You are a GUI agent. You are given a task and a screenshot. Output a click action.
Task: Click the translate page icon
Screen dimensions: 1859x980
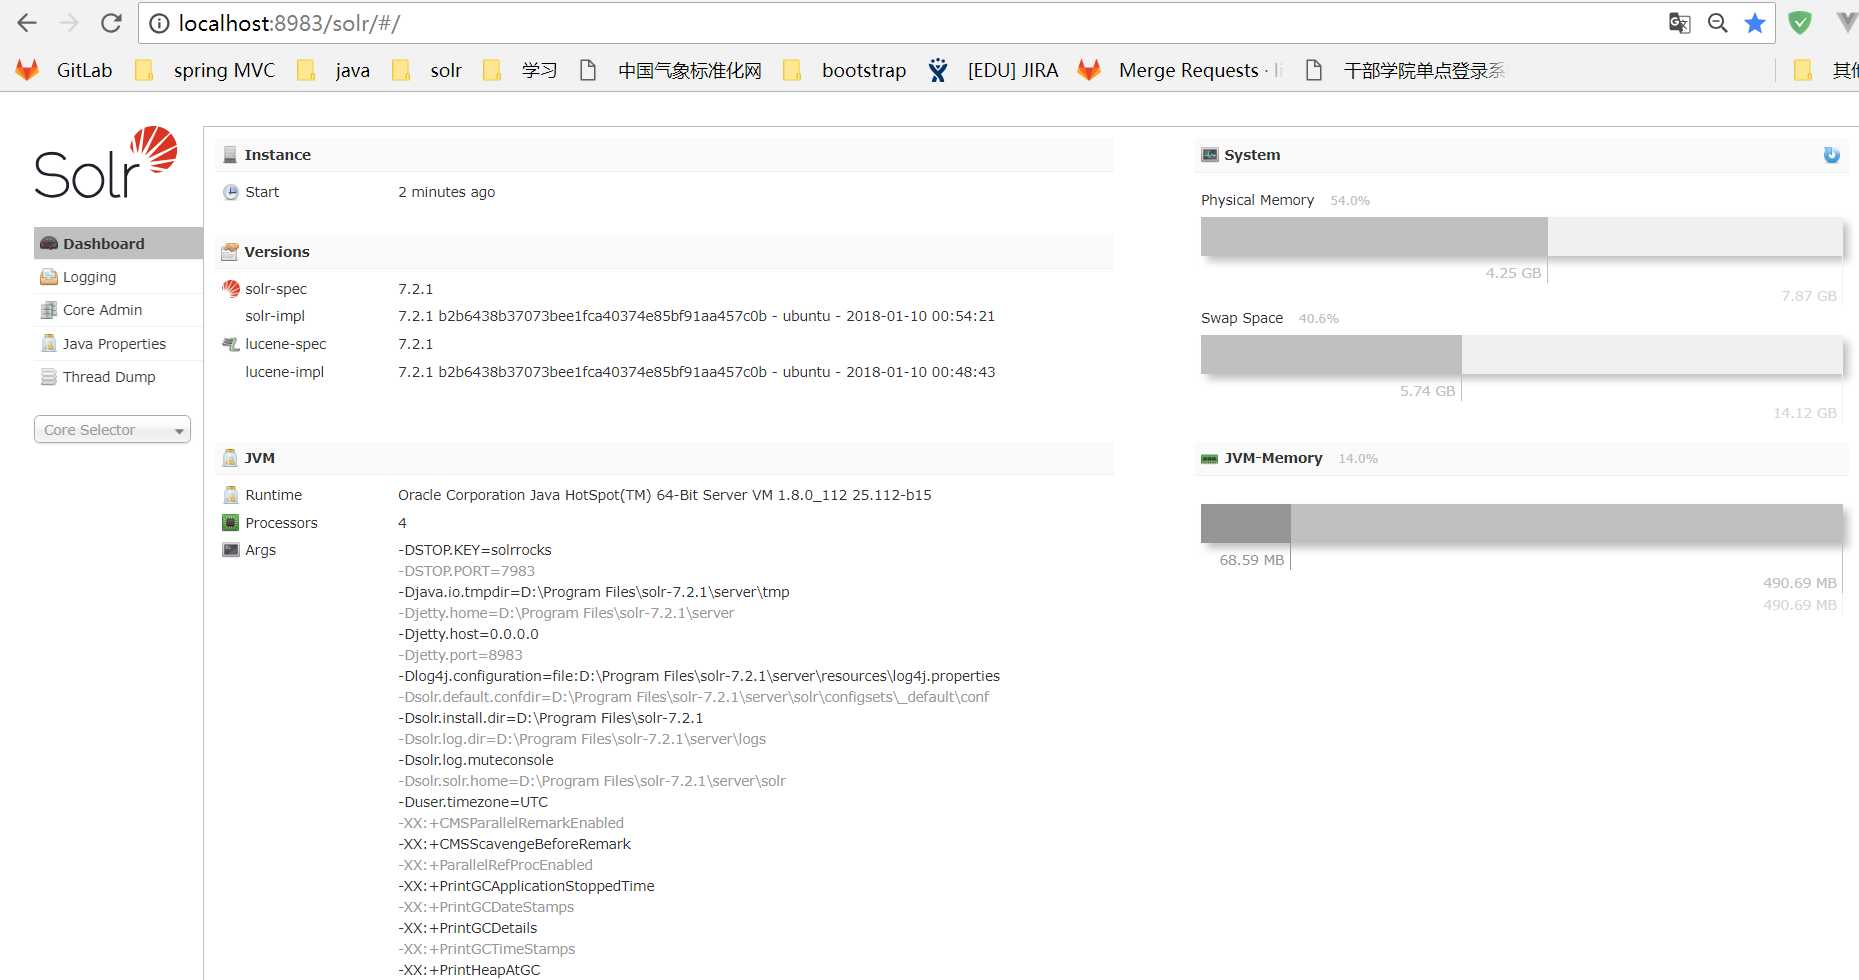(x=1680, y=23)
